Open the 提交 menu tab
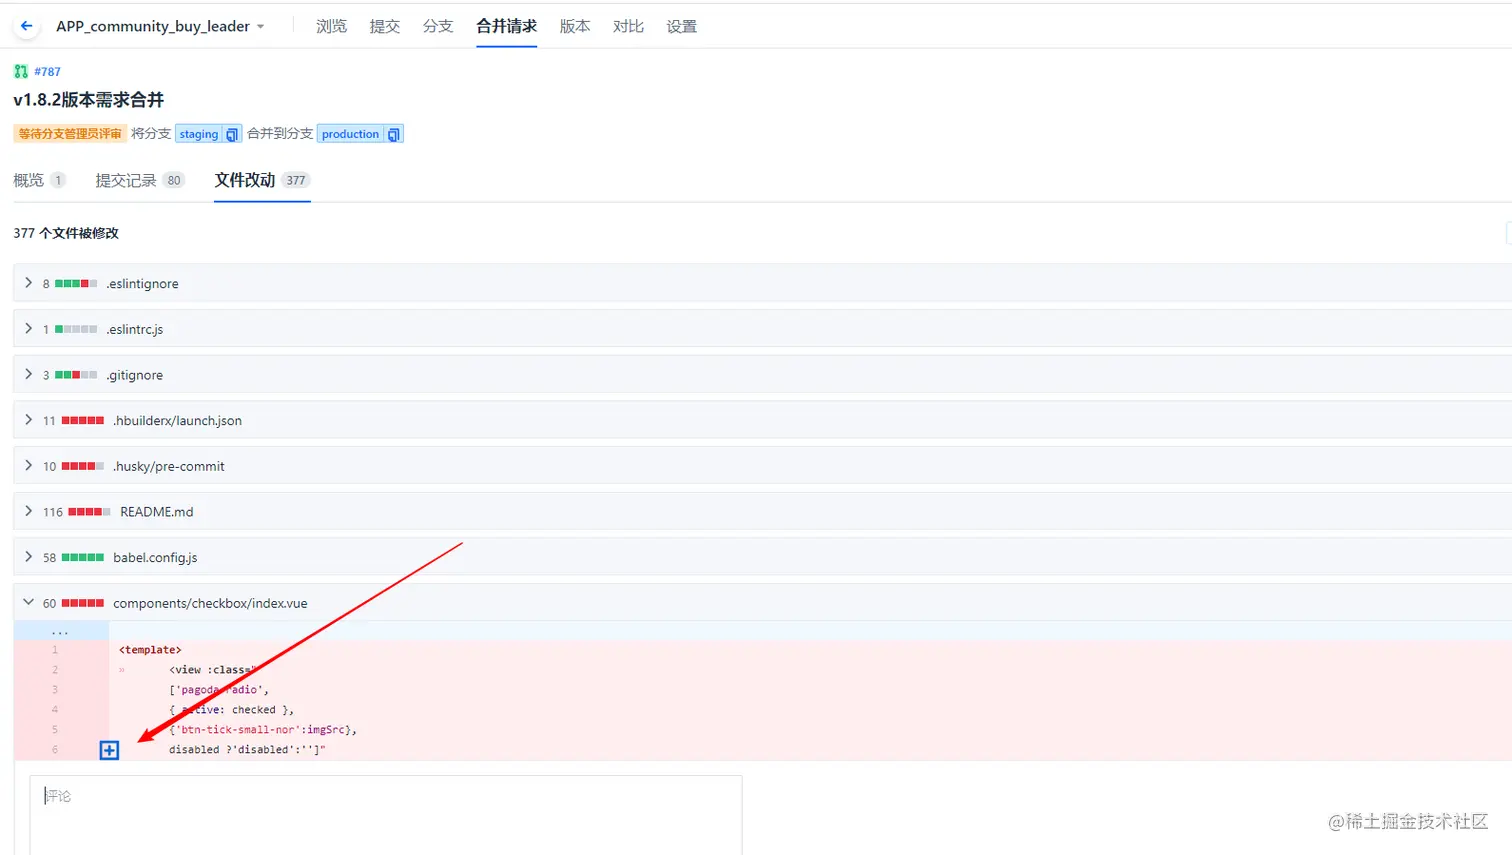This screenshot has height=855, width=1512. (x=384, y=26)
